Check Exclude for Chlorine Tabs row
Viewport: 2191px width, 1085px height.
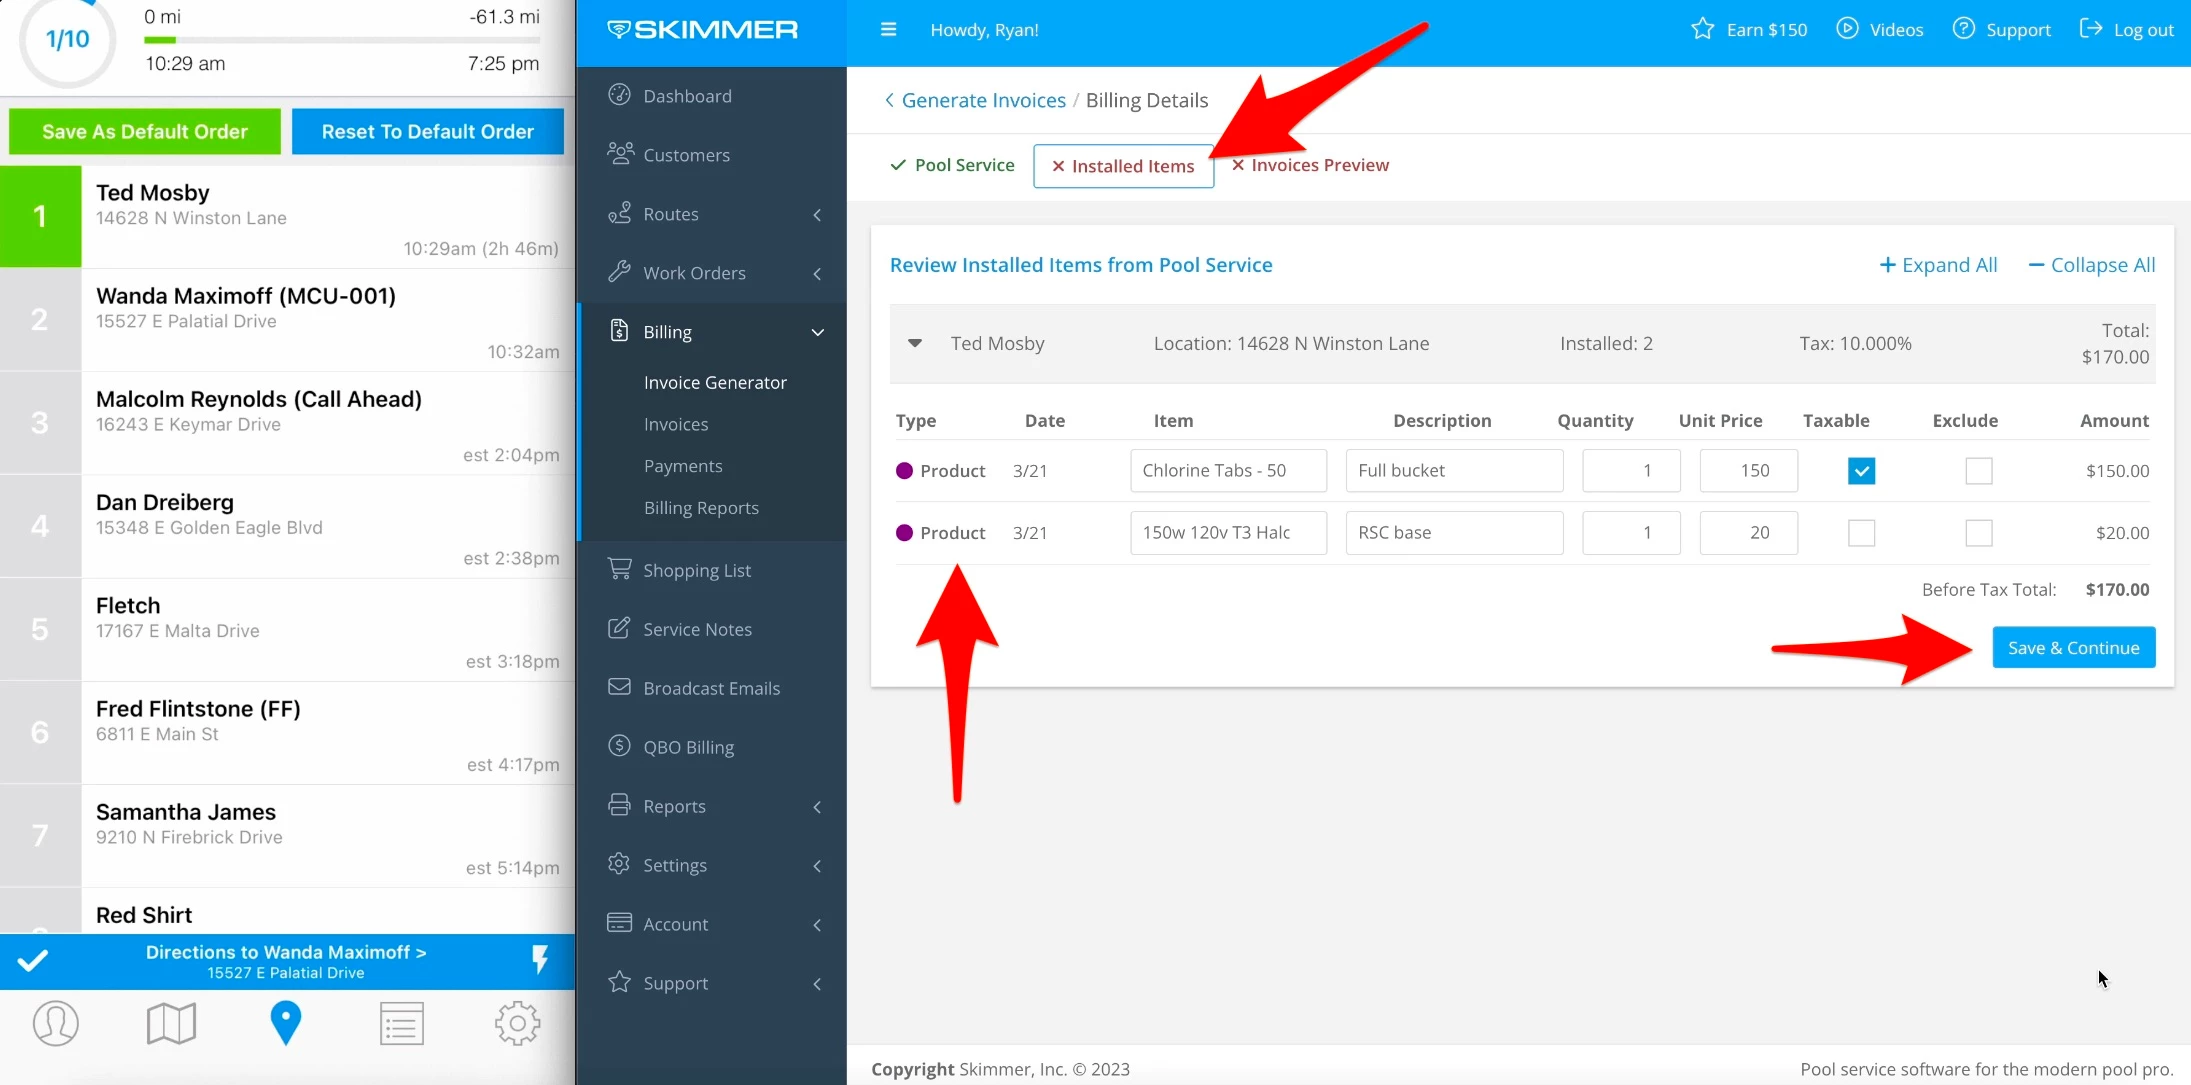pyautogui.click(x=1978, y=471)
